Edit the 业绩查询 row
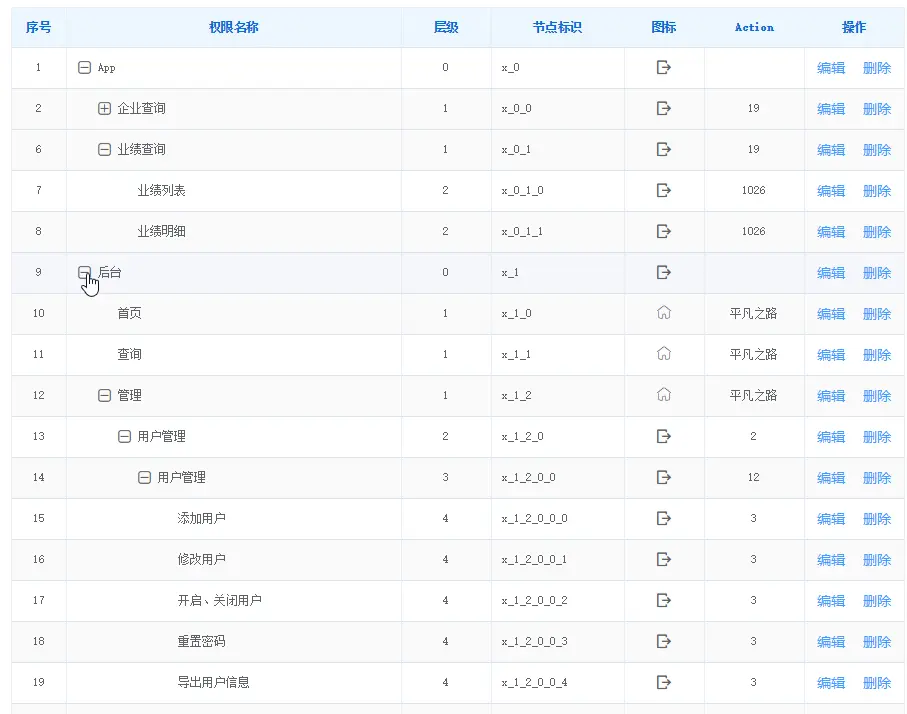 pyautogui.click(x=831, y=150)
